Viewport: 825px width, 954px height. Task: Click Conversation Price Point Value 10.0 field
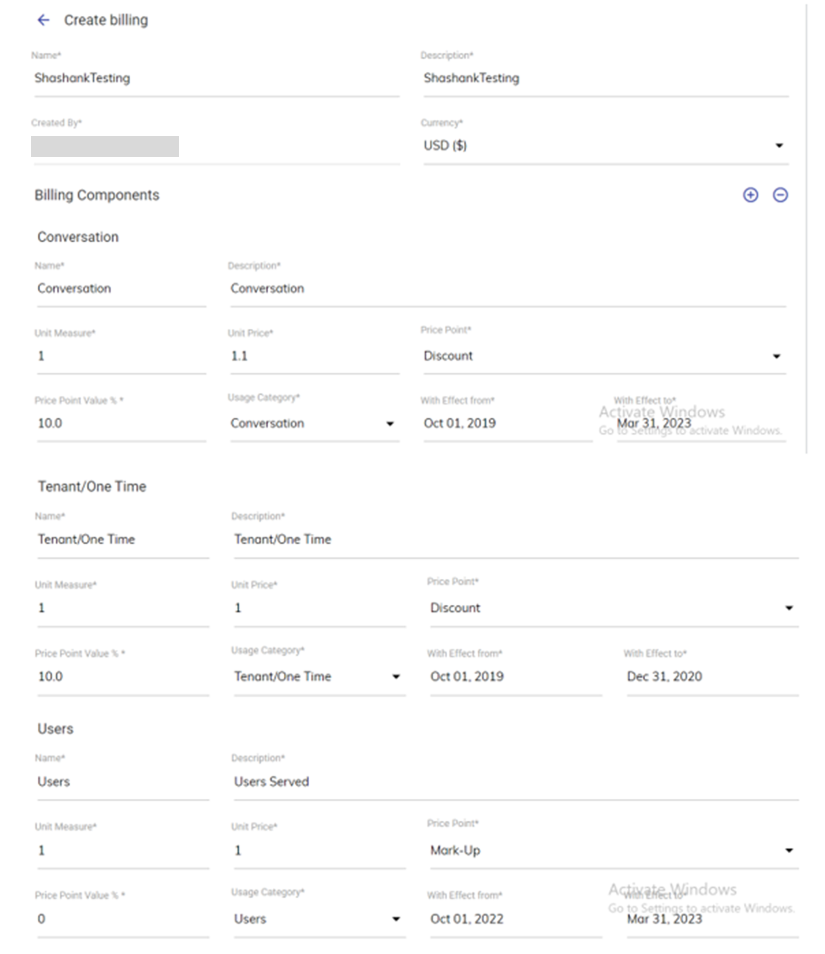[x=119, y=424]
